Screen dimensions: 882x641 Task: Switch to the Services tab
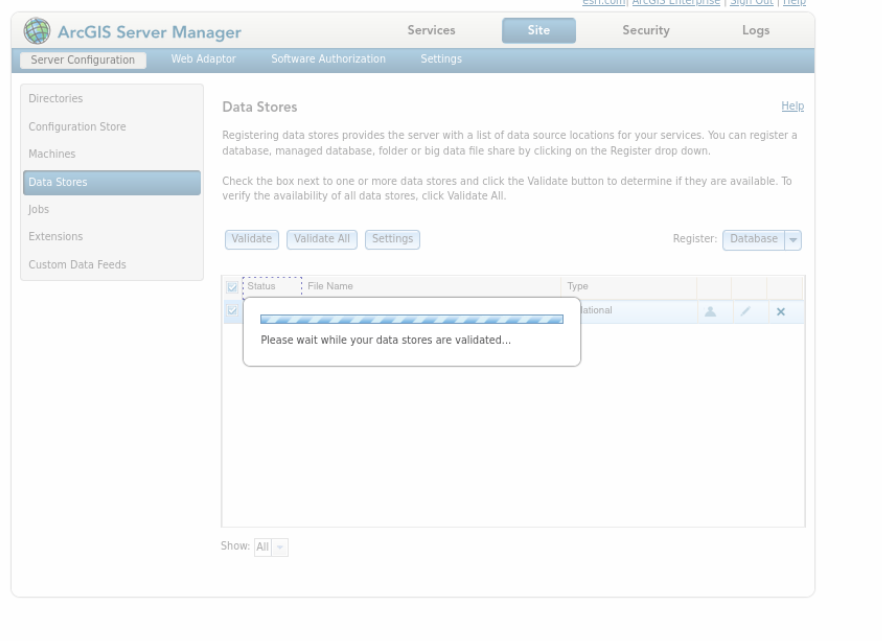[x=431, y=30]
